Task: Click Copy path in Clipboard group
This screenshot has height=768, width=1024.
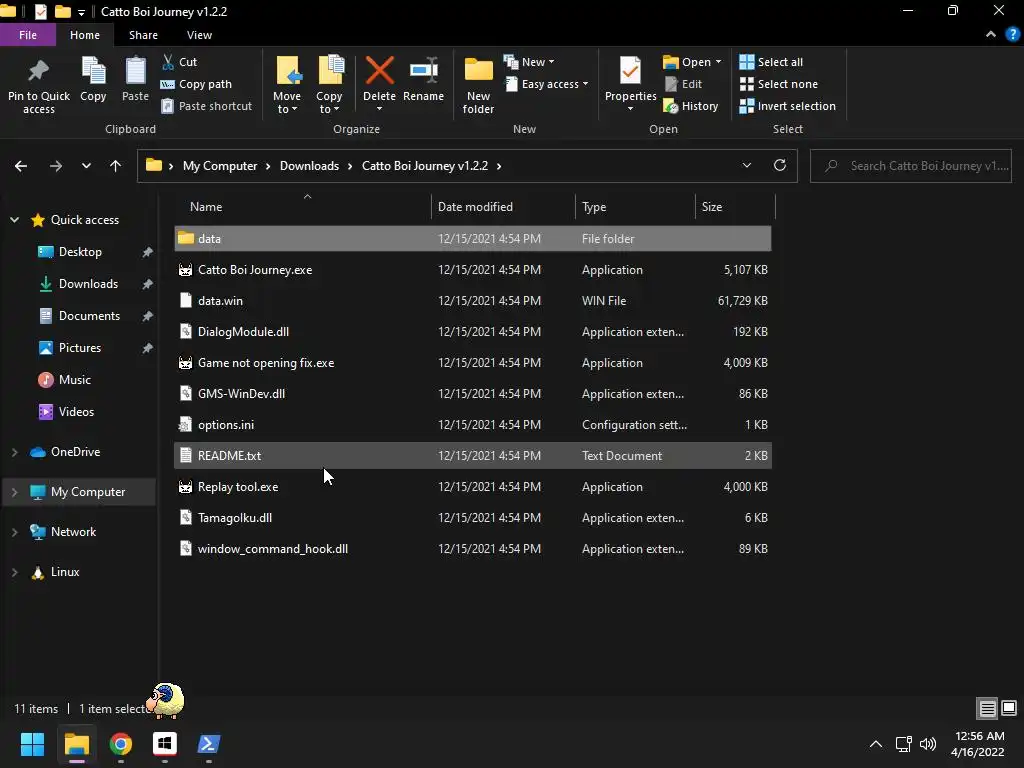Action: click(196, 84)
